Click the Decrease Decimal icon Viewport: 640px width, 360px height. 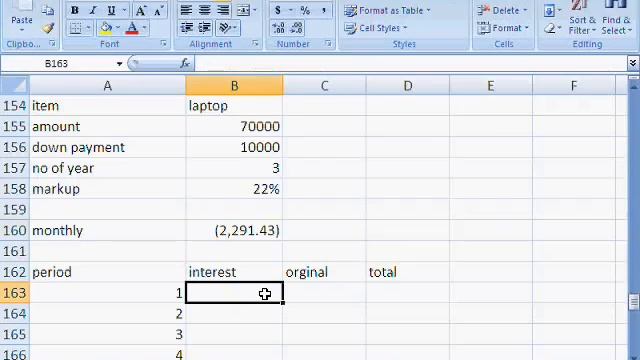coord(296,28)
